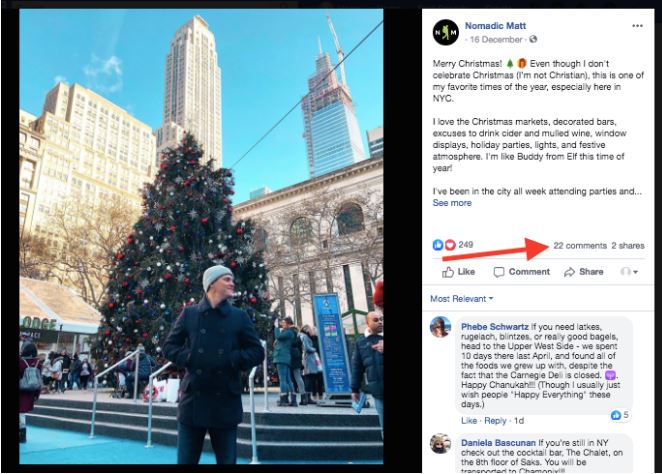Image resolution: width=662 pixels, height=474 pixels.
Task: Open Phebe Schwartz commenter name
Action: [494, 327]
